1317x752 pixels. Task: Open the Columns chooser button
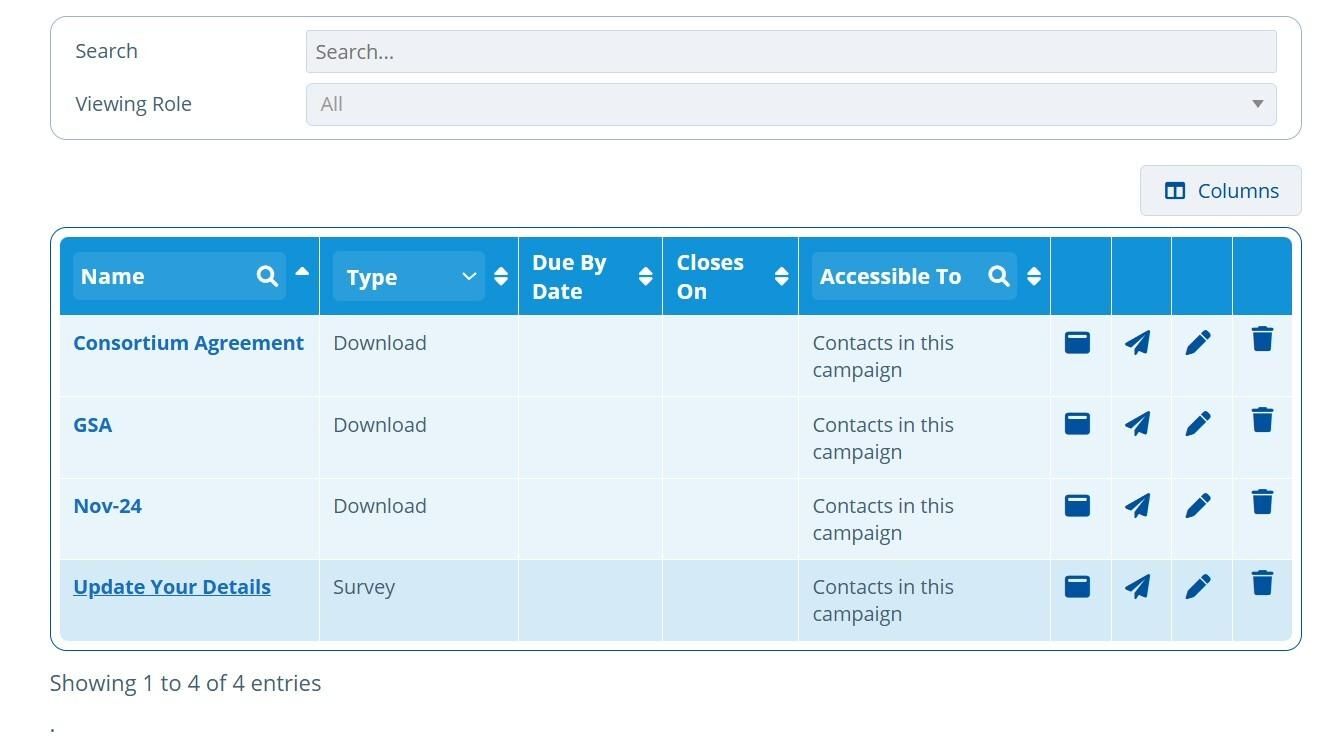1220,191
